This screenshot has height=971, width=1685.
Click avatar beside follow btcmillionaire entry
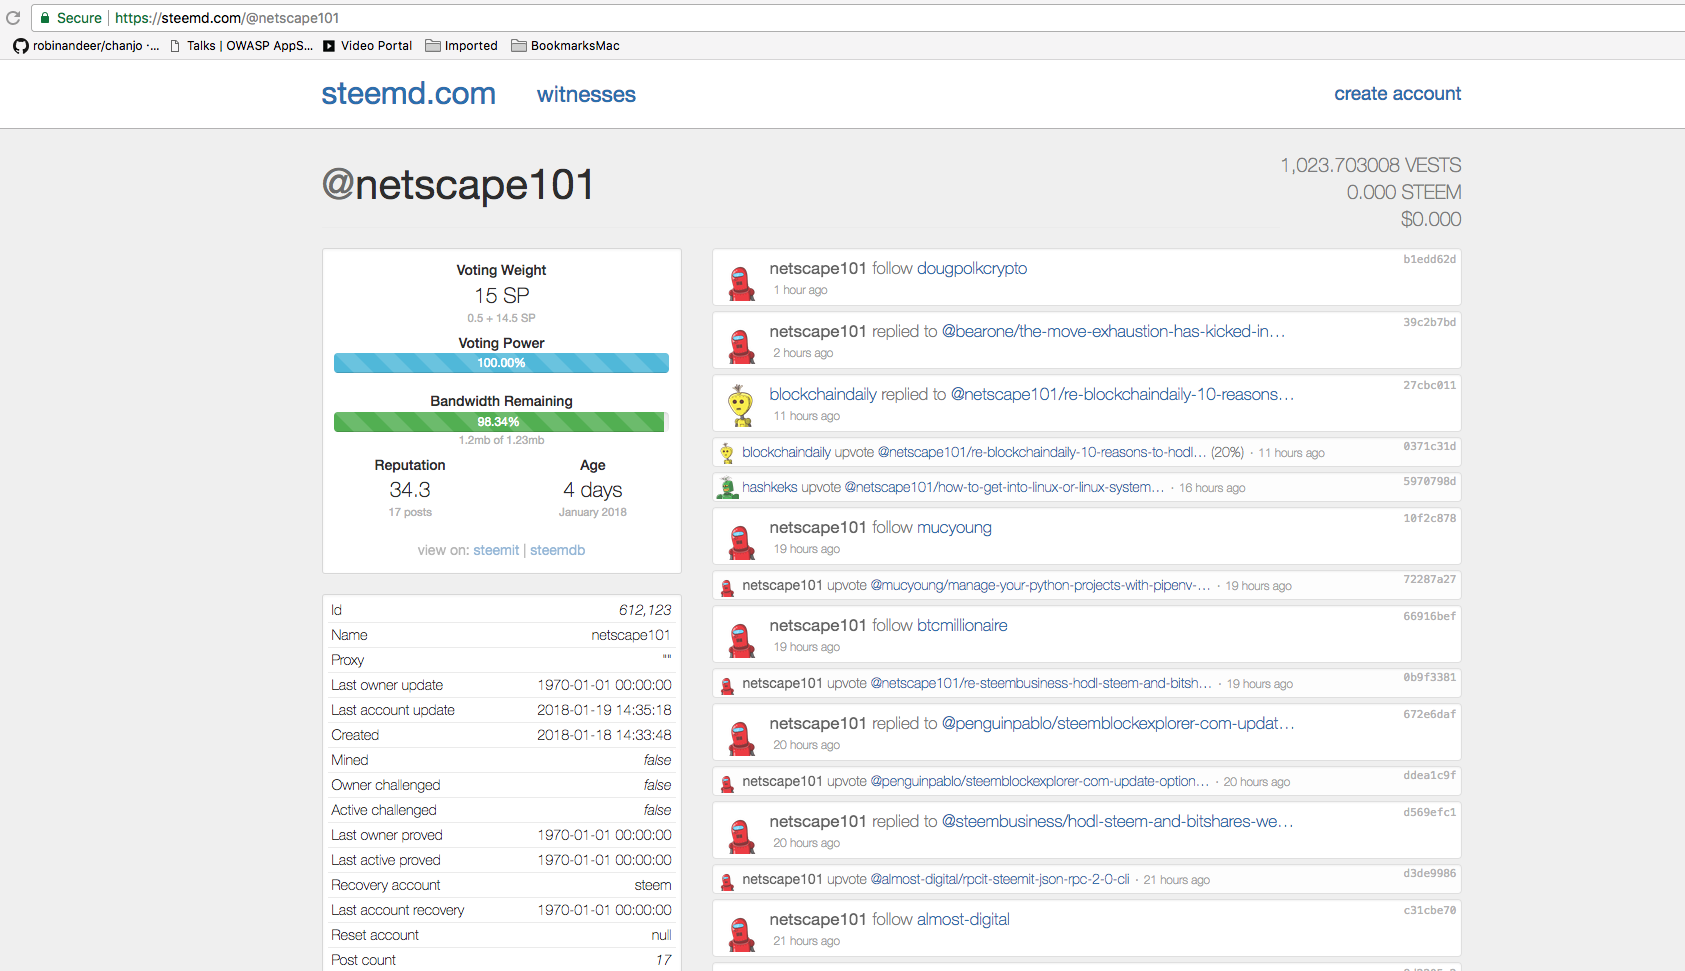(741, 640)
